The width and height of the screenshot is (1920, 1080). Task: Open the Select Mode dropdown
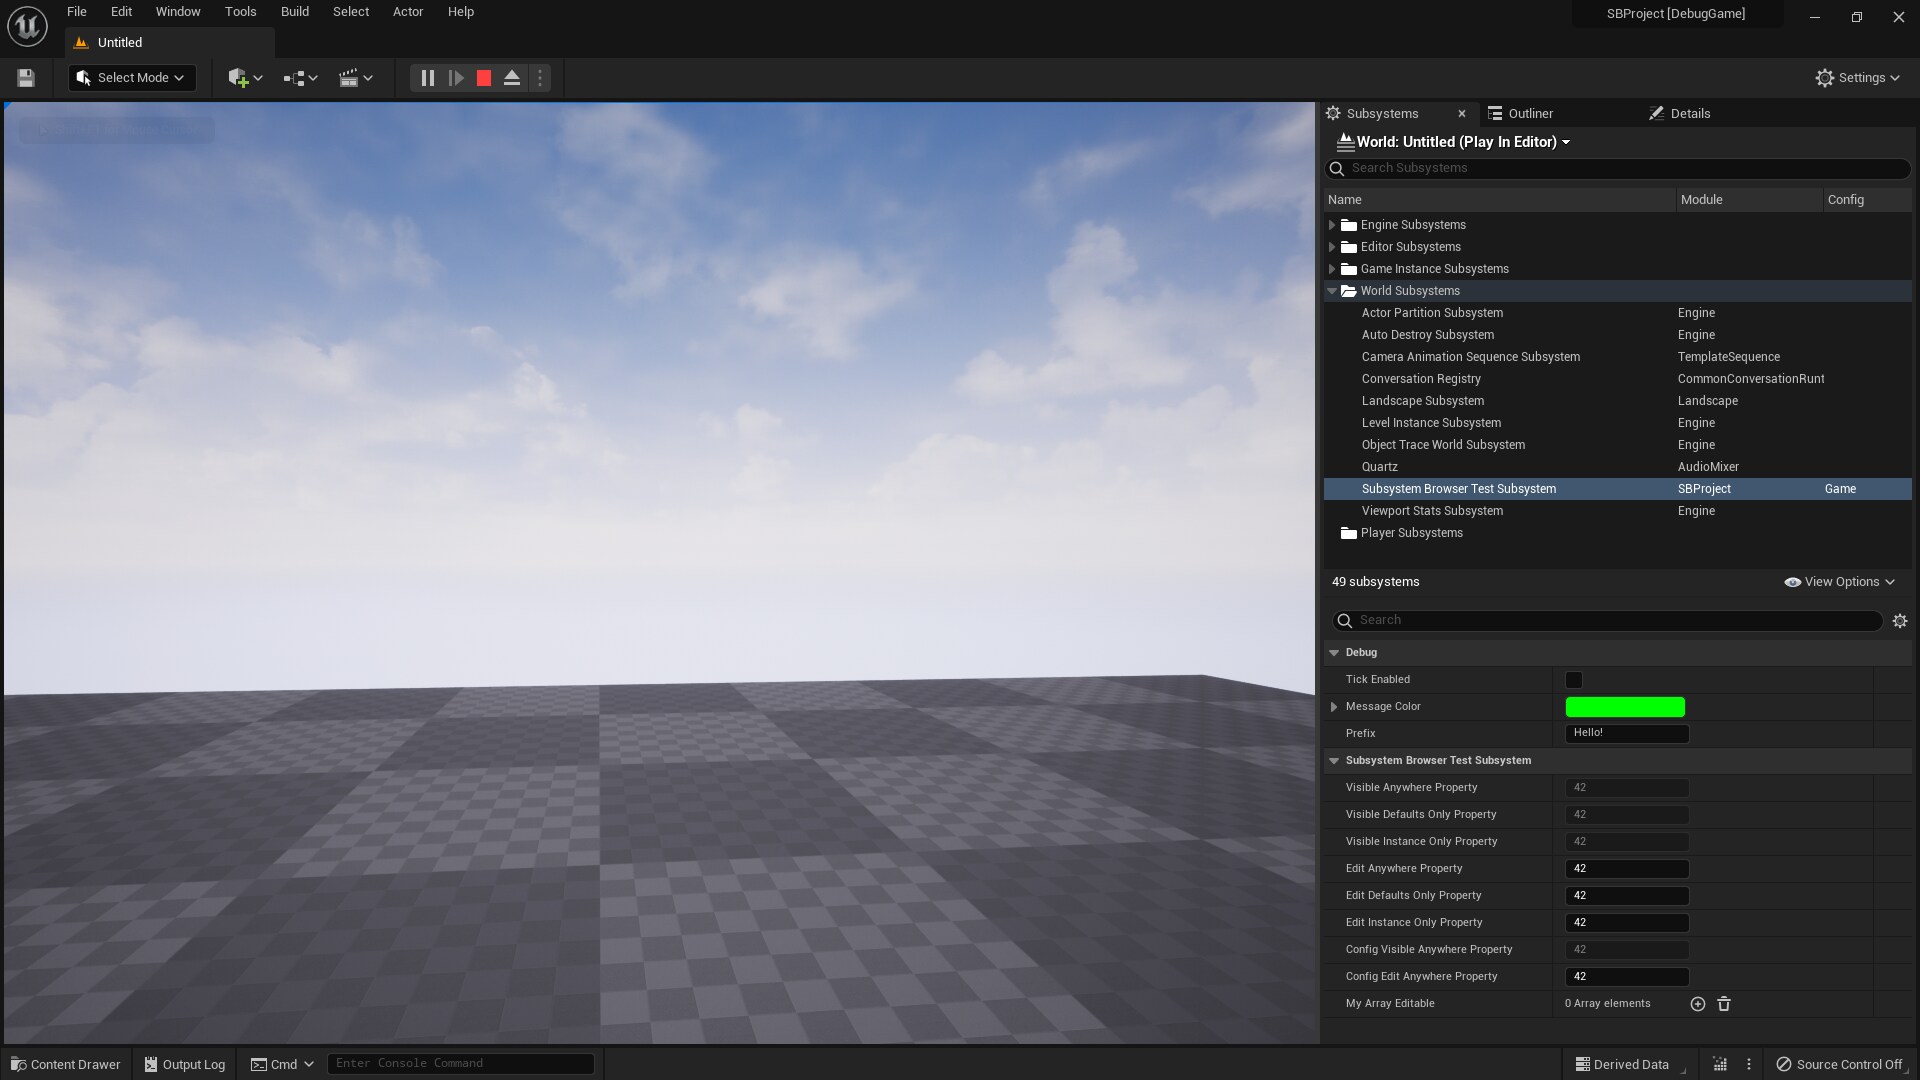[x=132, y=78]
